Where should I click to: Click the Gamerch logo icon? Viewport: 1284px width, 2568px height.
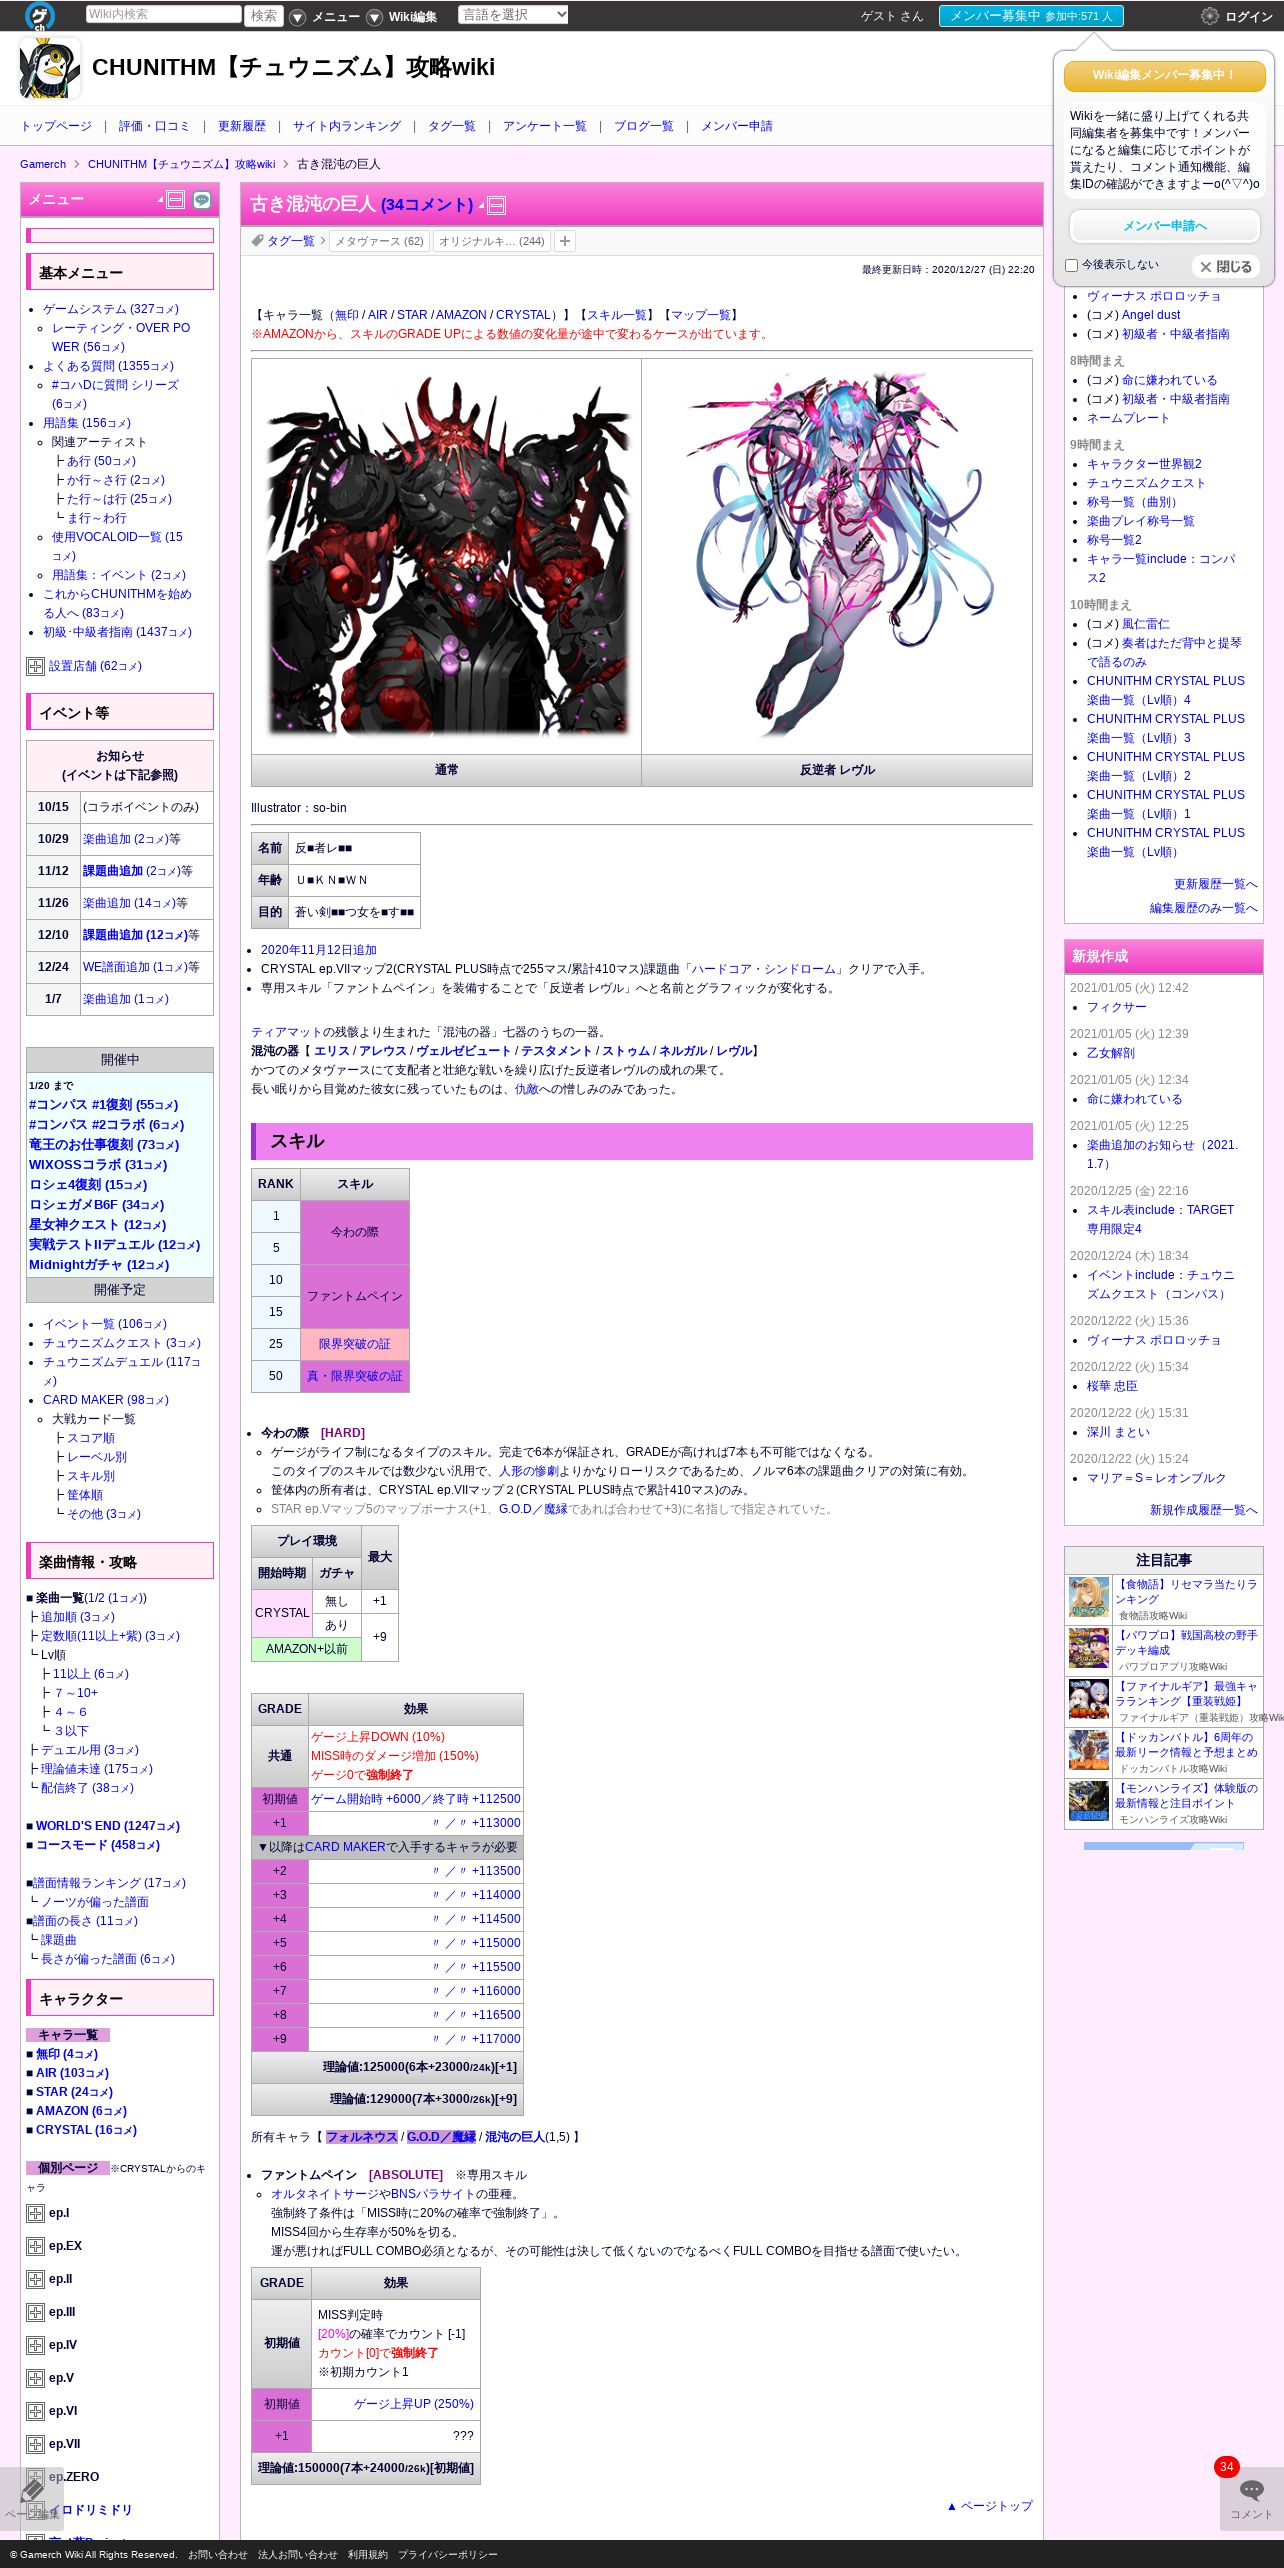40,15
